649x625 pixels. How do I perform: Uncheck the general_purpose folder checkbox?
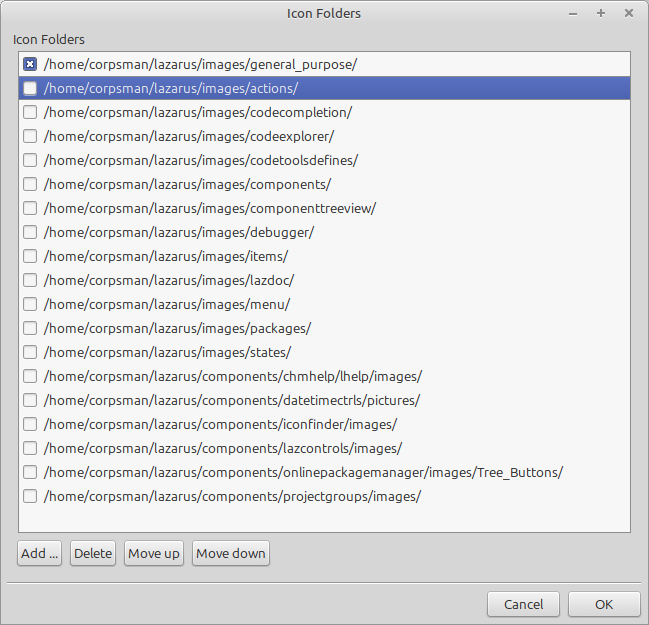pos(30,64)
